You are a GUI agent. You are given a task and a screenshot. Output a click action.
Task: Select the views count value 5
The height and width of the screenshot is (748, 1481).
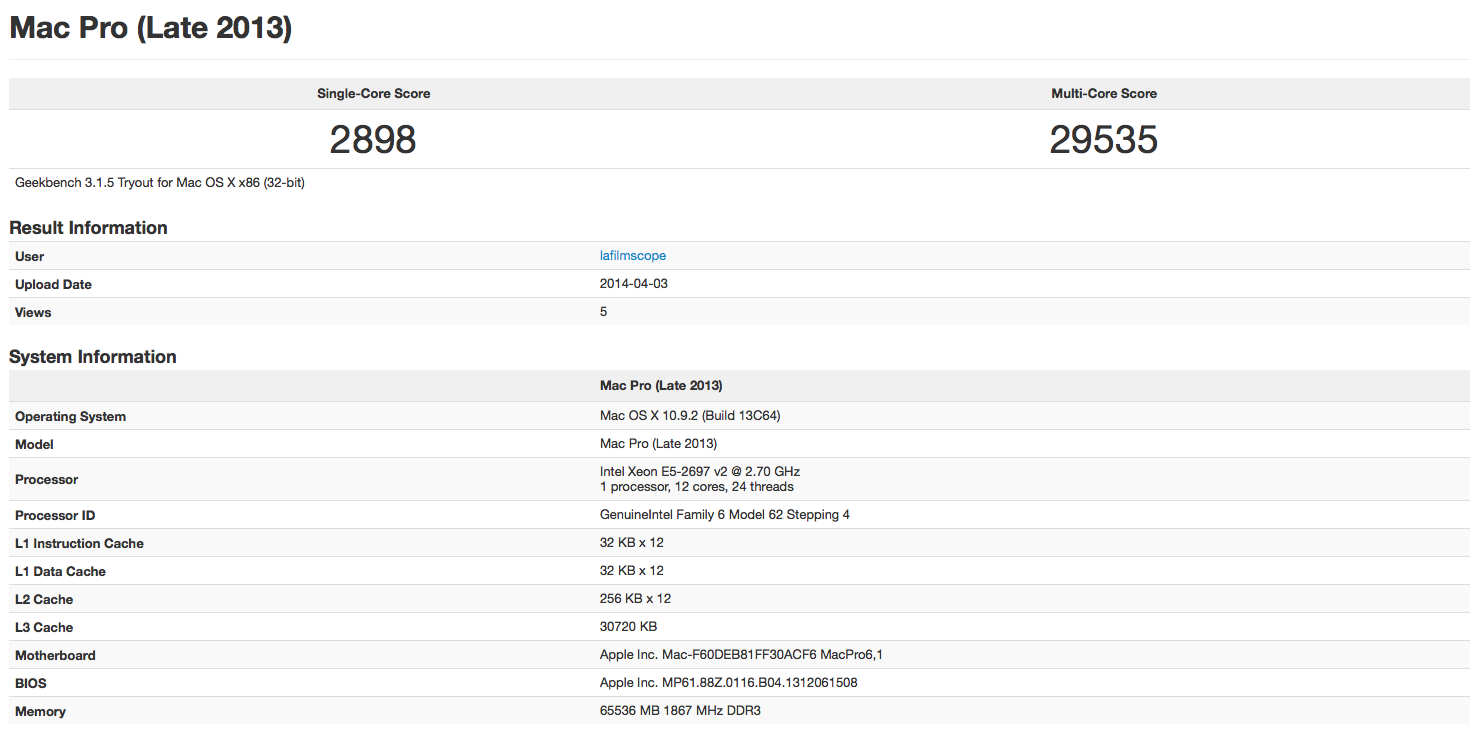pyautogui.click(x=604, y=312)
